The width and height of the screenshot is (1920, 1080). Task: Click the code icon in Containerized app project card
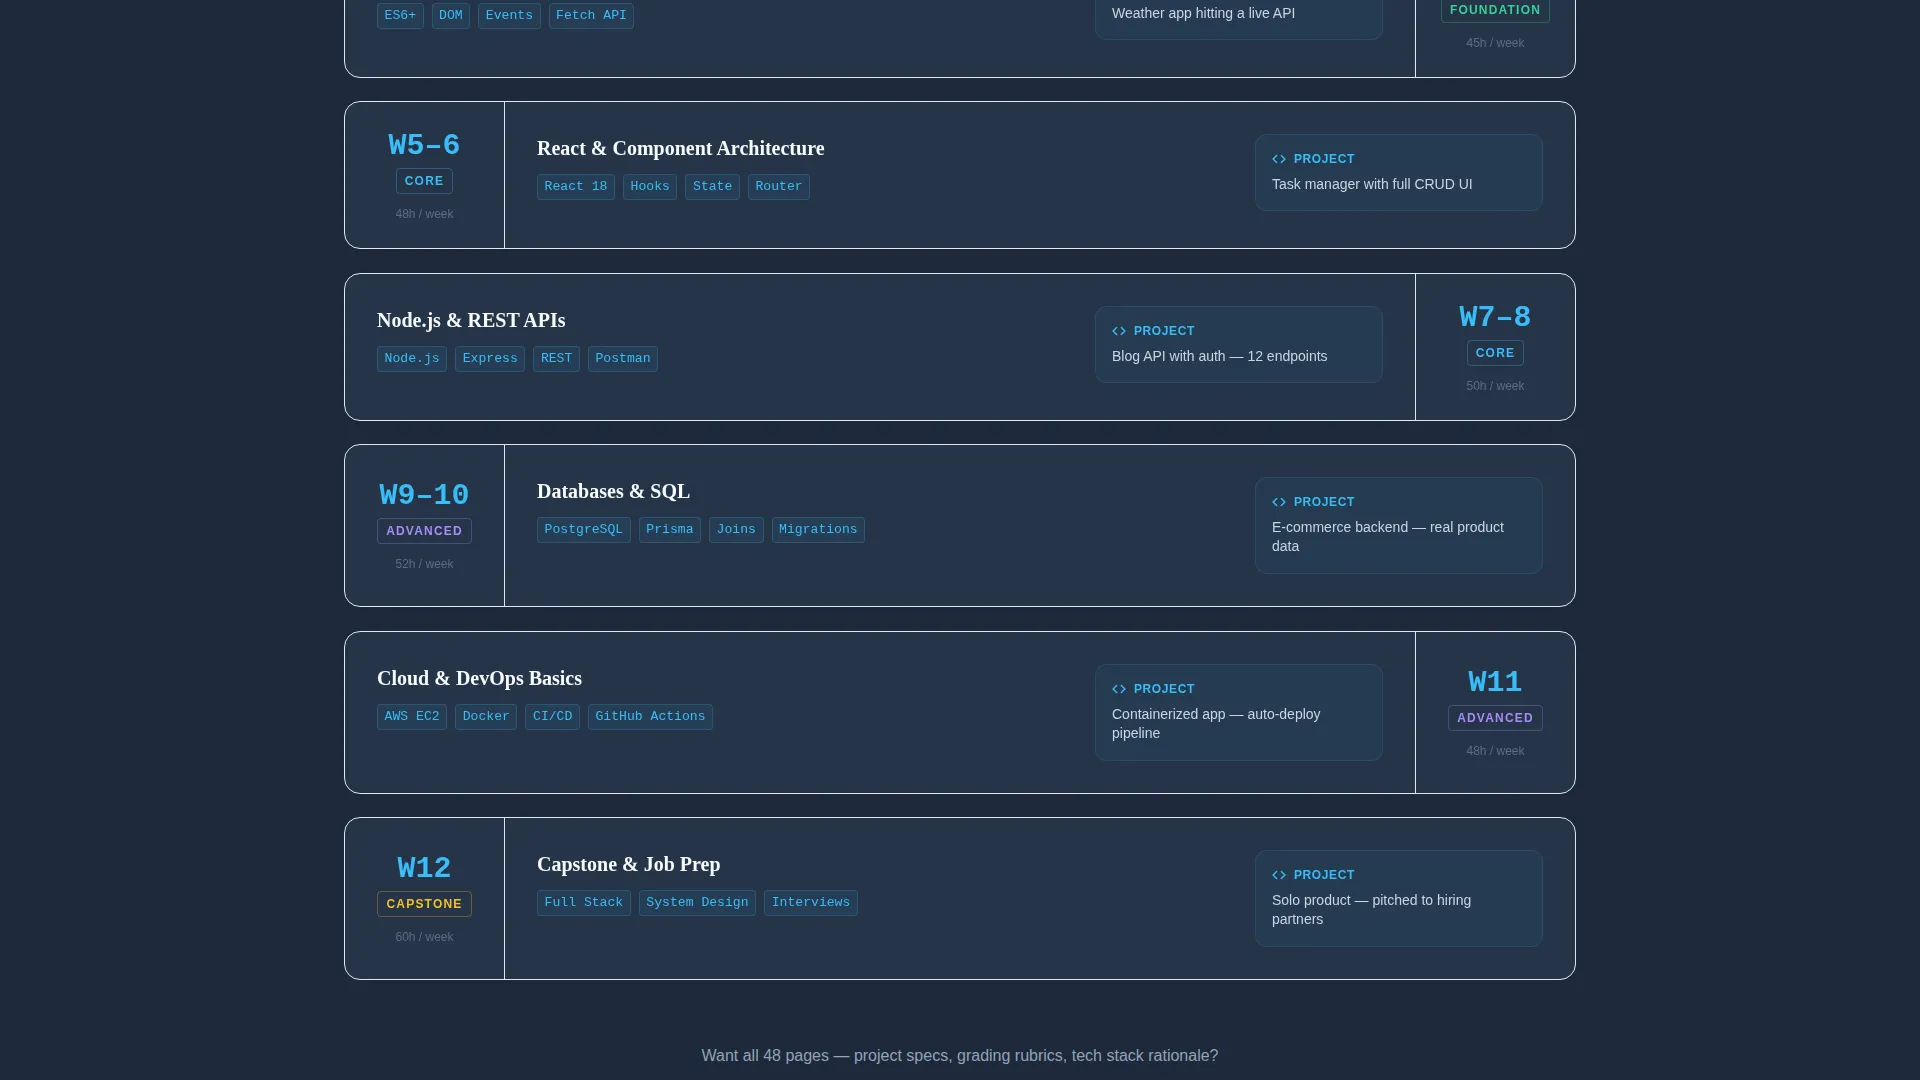click(x=1119, y=689)
